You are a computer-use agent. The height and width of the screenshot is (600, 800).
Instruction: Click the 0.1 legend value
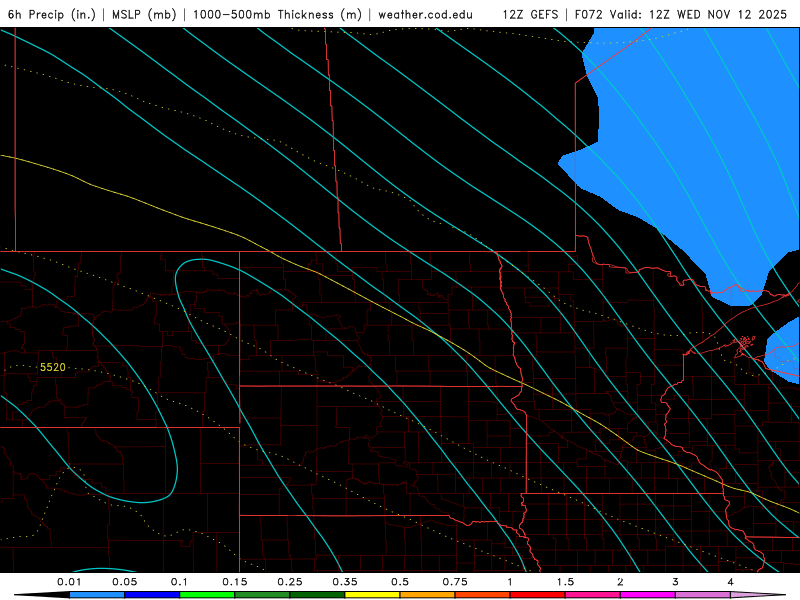coord(179,582)
